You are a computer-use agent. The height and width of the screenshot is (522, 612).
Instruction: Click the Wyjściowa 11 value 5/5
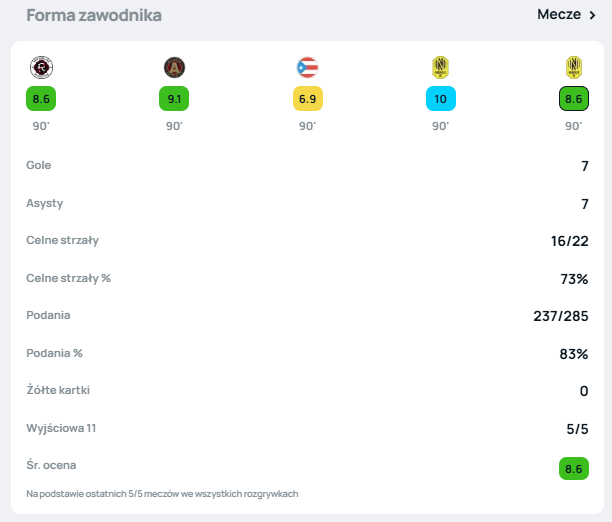pyautogui.click(x=576, y=429)
